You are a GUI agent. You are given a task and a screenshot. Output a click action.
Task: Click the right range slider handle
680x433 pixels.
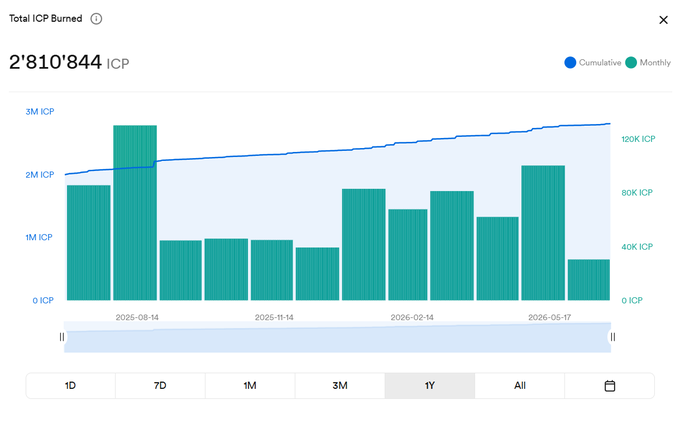(x=613, y=337)
